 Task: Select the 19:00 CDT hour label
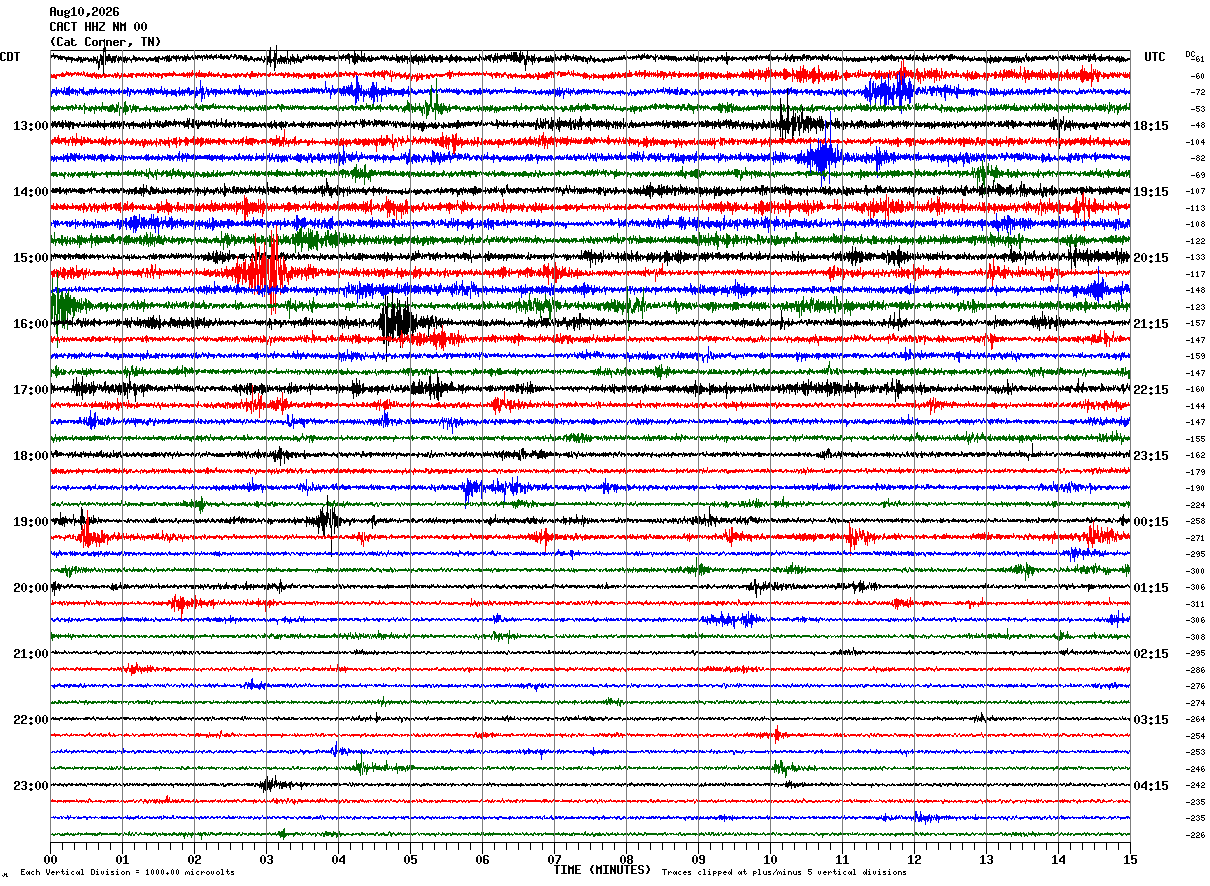coord(31,522)
